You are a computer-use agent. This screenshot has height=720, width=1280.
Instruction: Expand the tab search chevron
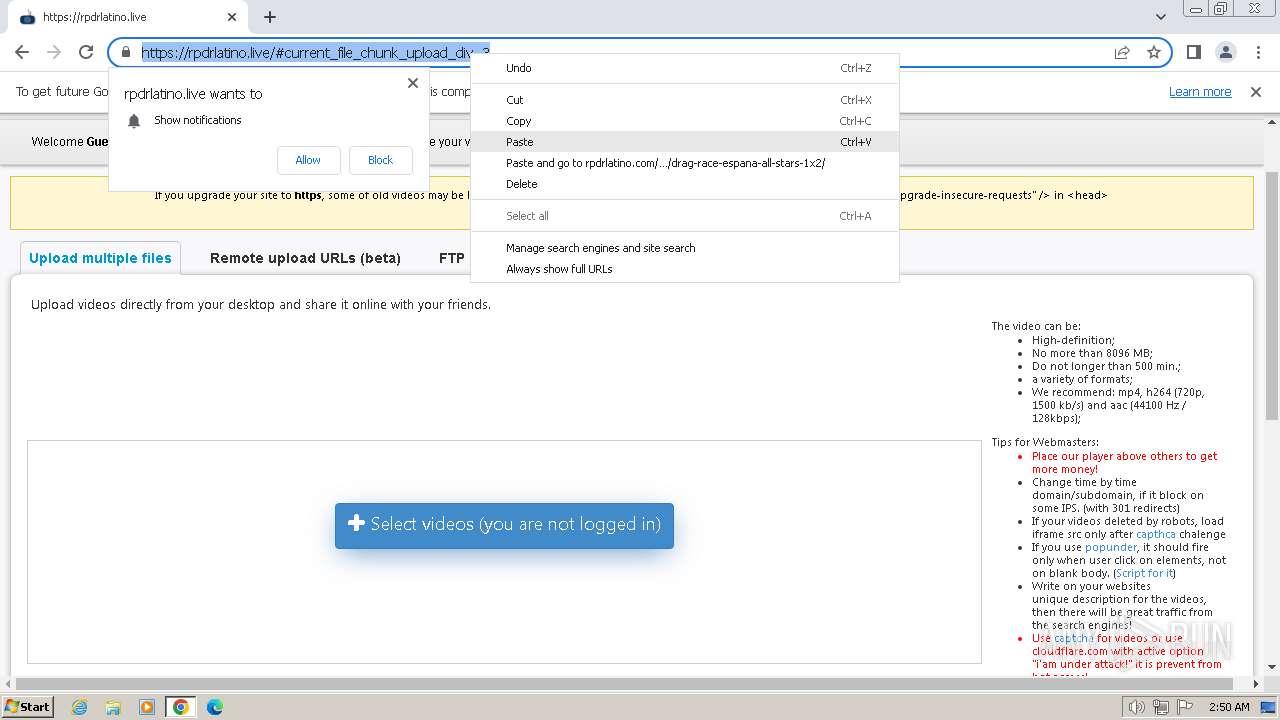pyautogui.click(x=1161, y=17)
